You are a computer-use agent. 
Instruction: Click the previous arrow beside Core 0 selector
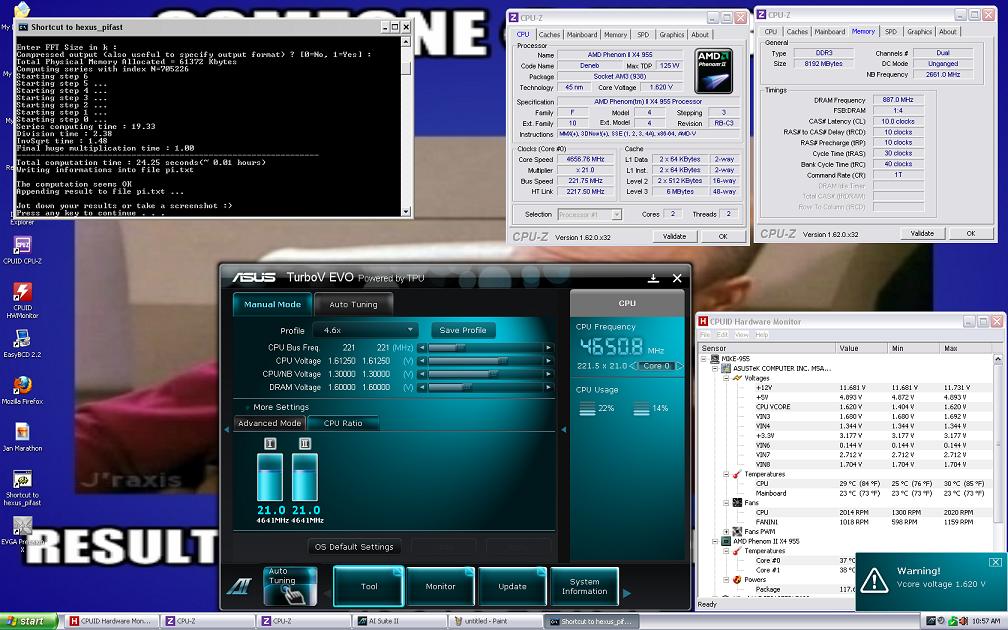[633, 366]
